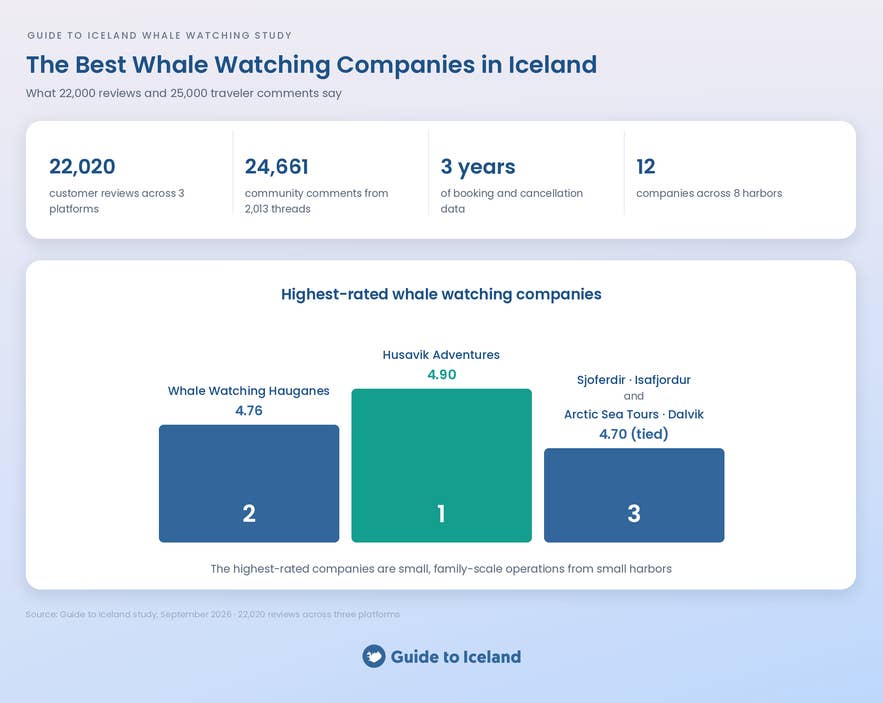Click the headline 'The Best Whale Watching Companies in Iceland'
883x703 pixels.
(311, 65)
